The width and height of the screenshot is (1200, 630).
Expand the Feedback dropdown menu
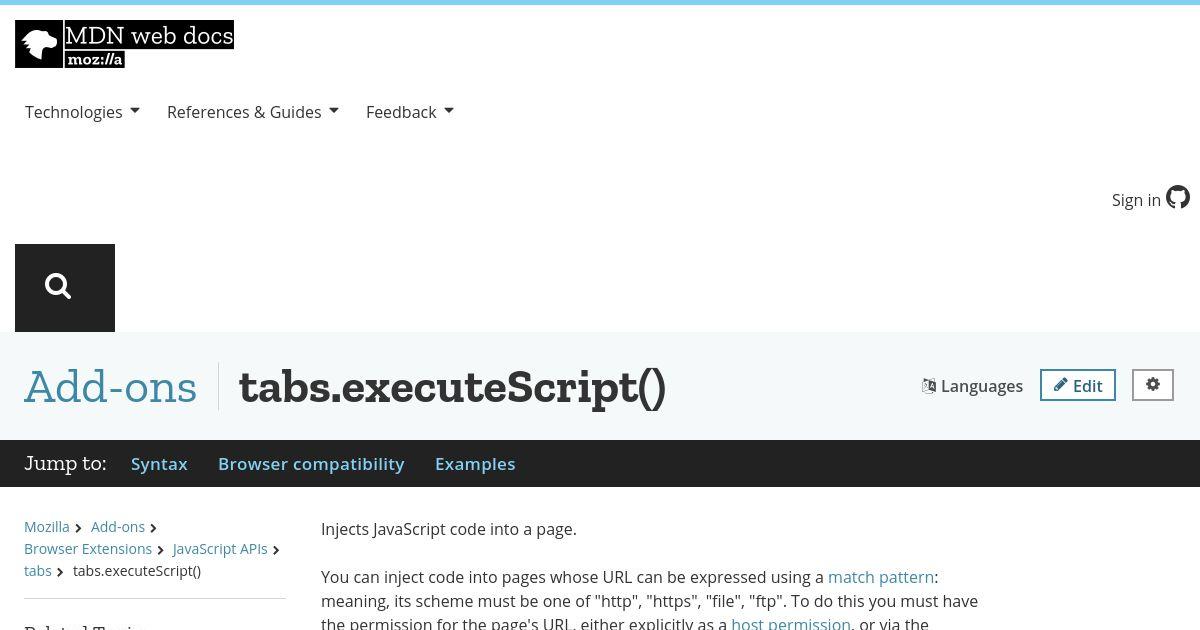click(x=410, y=112)
